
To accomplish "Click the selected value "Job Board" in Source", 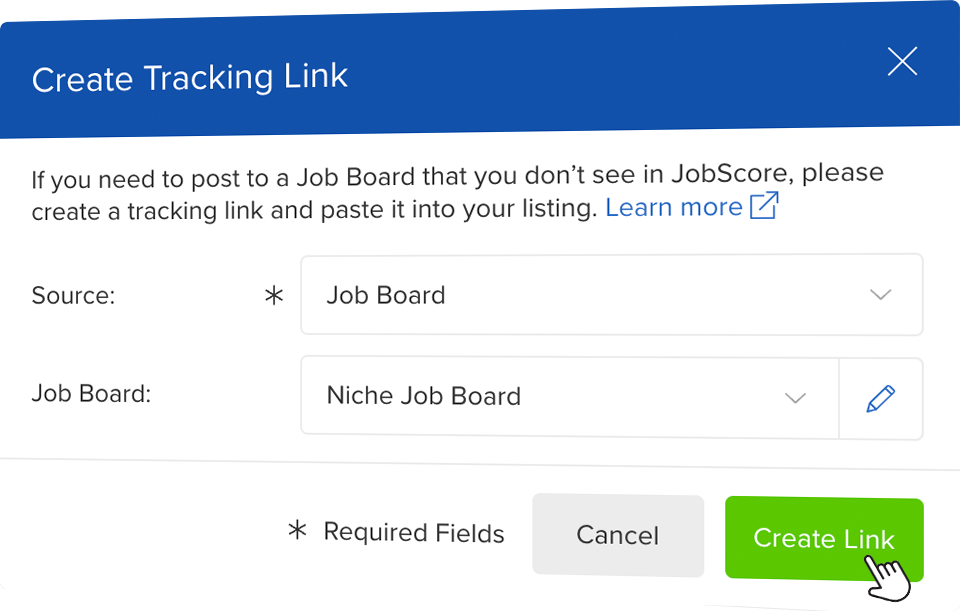I will click(386, 296).
